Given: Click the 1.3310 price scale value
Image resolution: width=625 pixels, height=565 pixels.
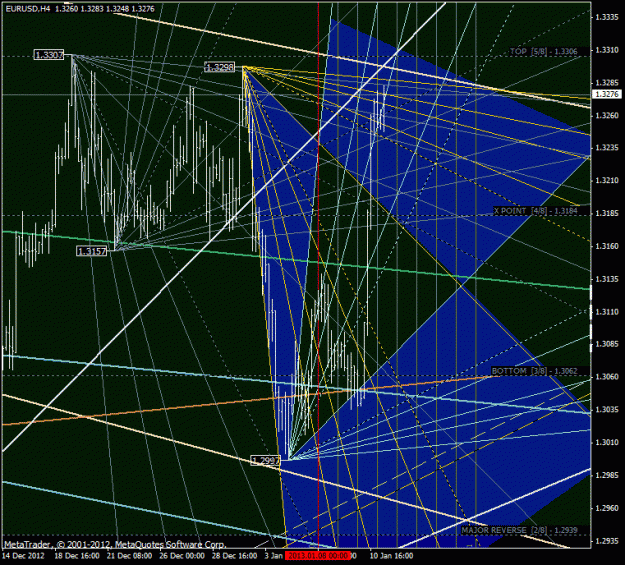Looking at the screenshot, I should (607, 50).
